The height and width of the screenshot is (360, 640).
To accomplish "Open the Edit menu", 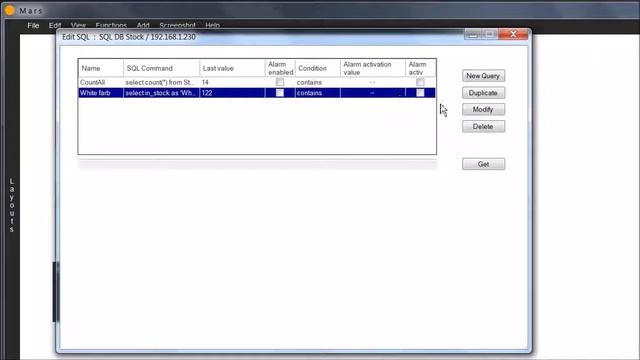I will pyautogui.click(x=55, y=25).
